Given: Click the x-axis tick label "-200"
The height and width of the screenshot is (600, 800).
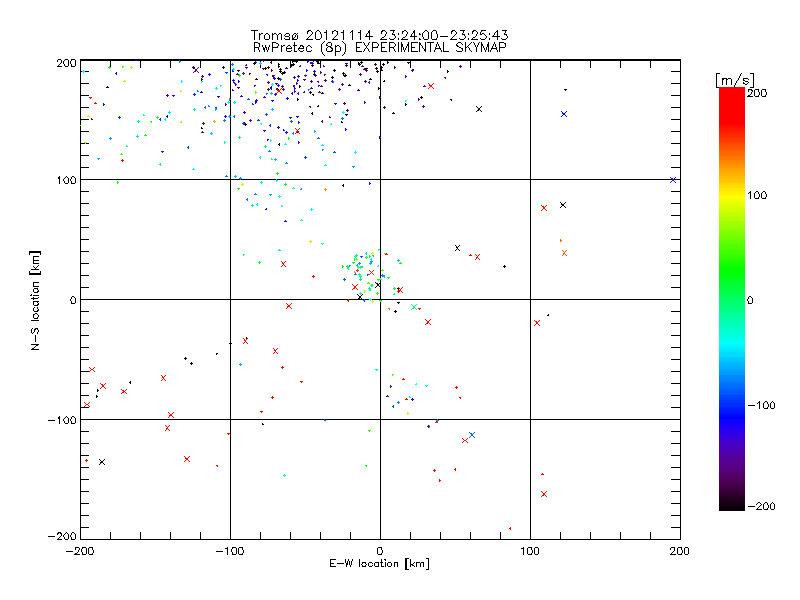Looking at the screenshot, I should 80,551.
